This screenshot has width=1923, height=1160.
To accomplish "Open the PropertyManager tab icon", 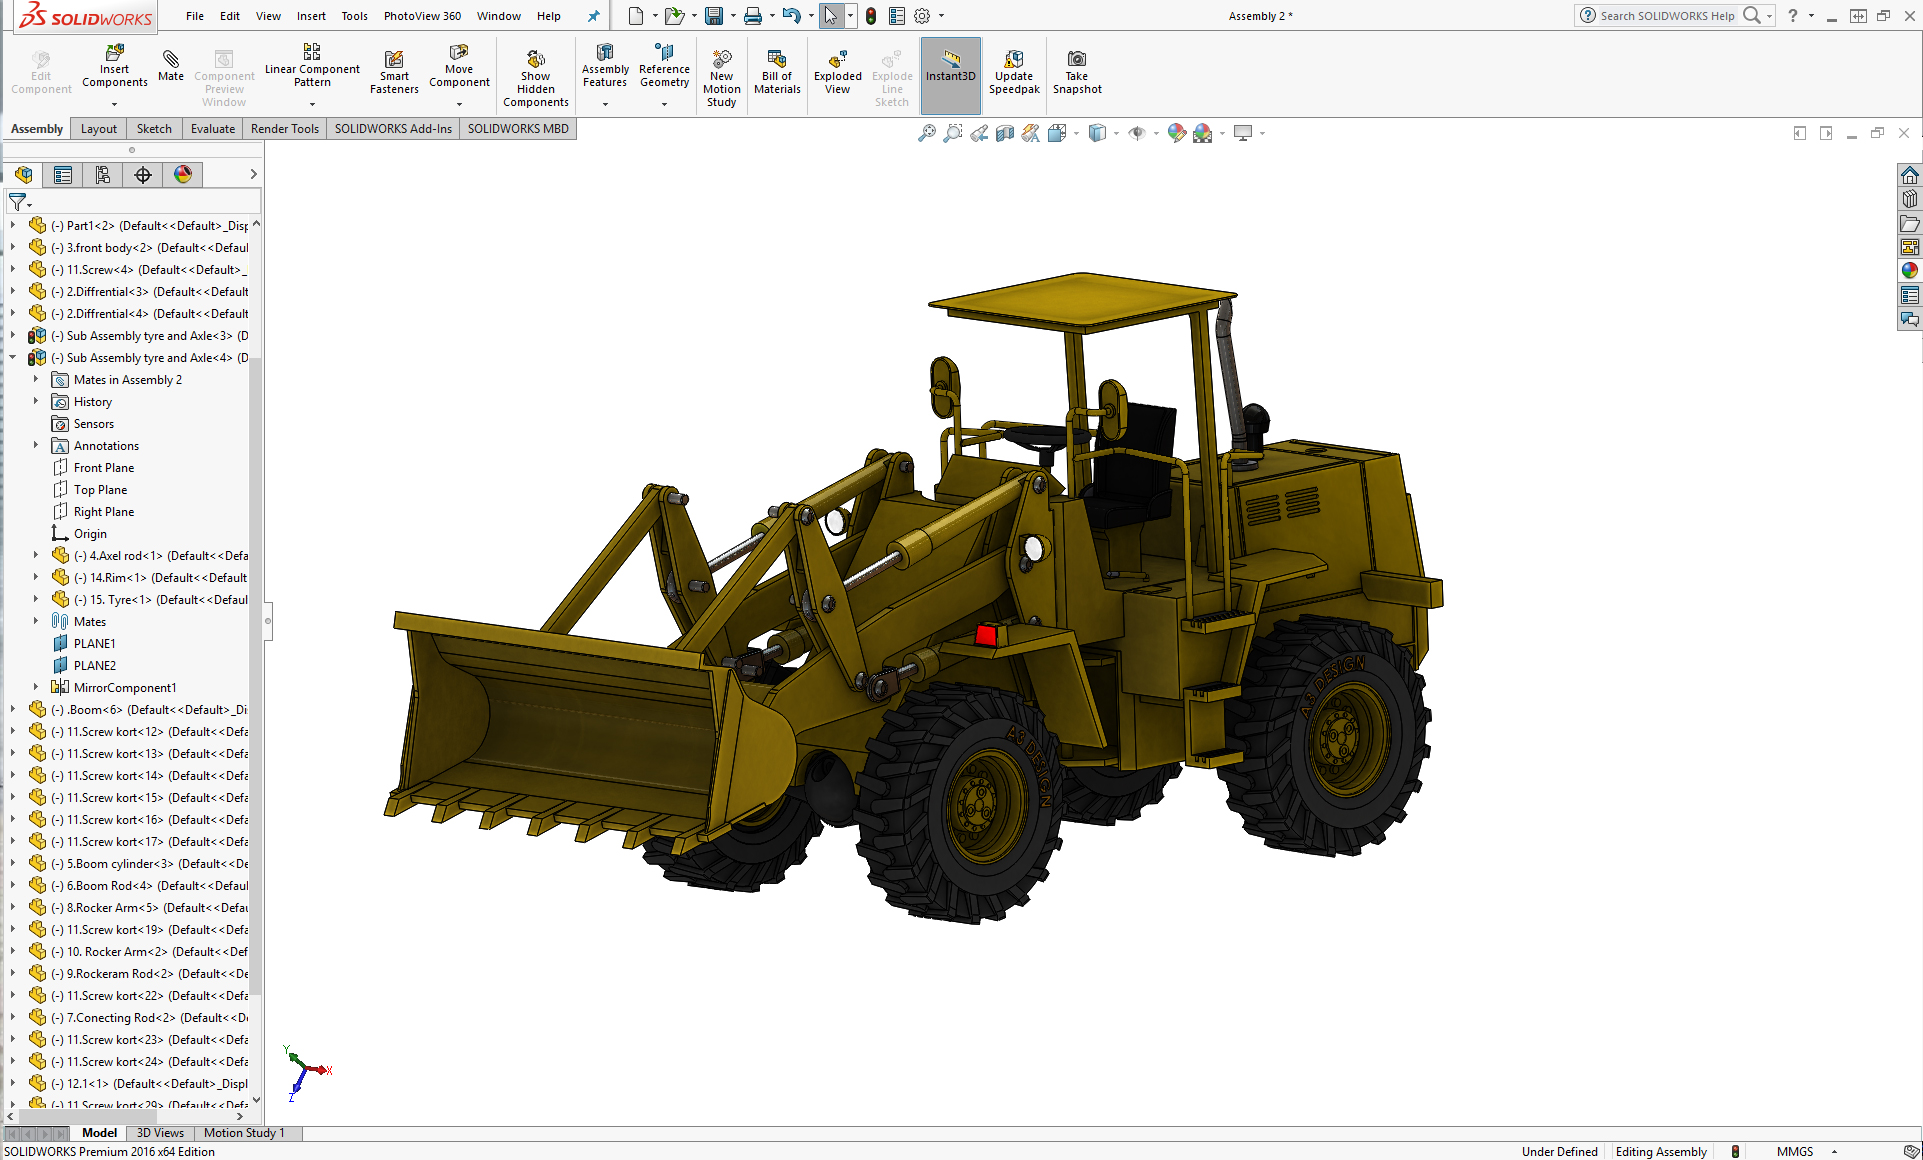I will click(63, 175).
